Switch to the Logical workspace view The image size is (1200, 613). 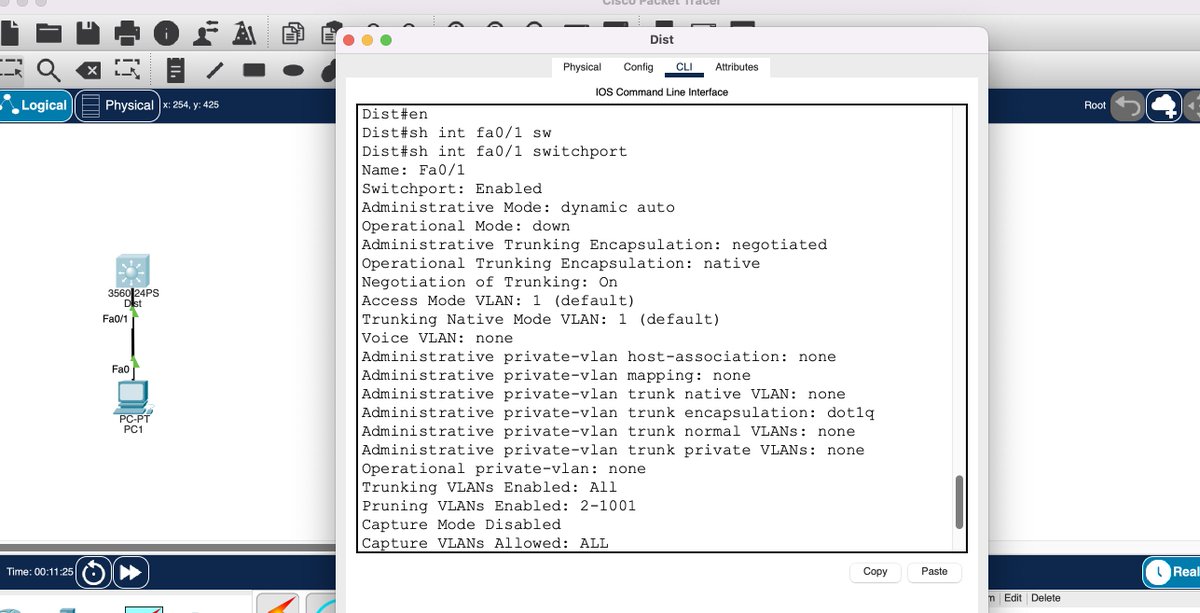coord(36,105)
